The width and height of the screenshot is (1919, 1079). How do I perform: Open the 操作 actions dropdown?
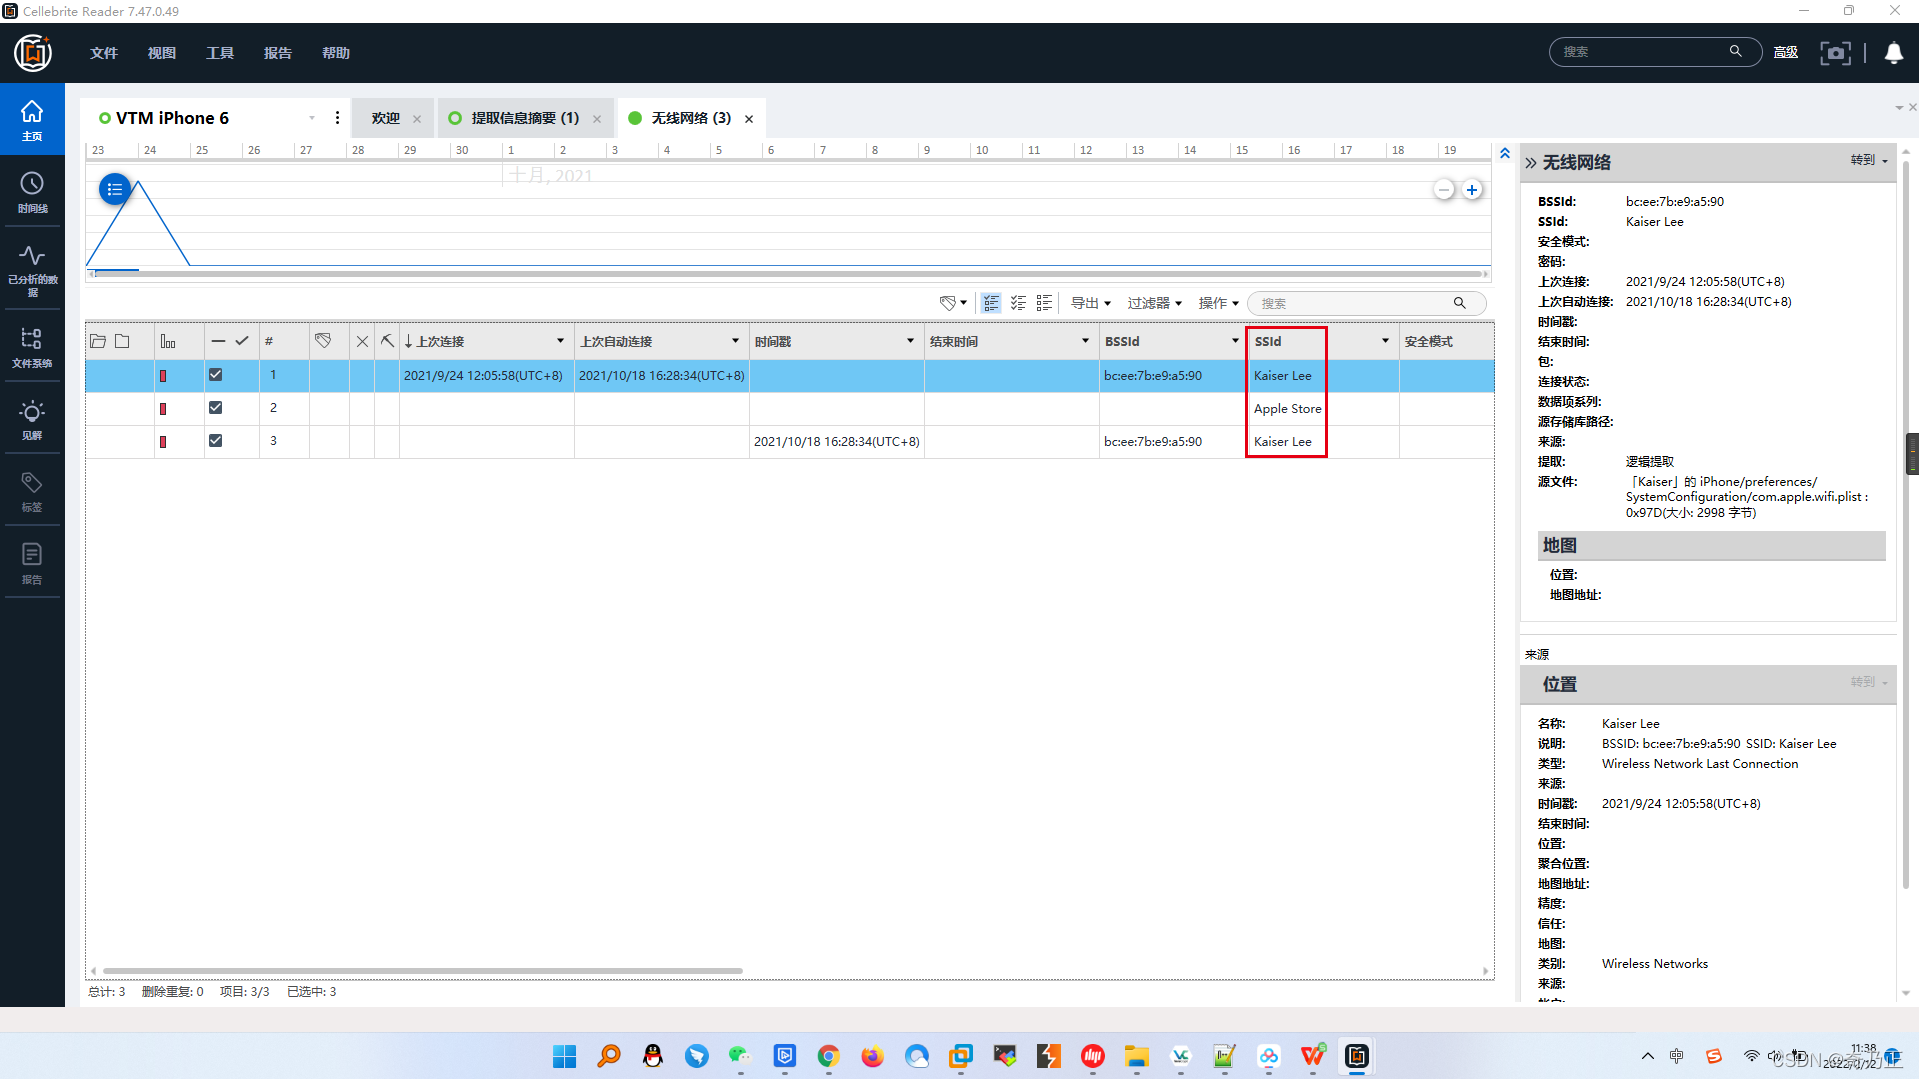tap(1219, 303)
